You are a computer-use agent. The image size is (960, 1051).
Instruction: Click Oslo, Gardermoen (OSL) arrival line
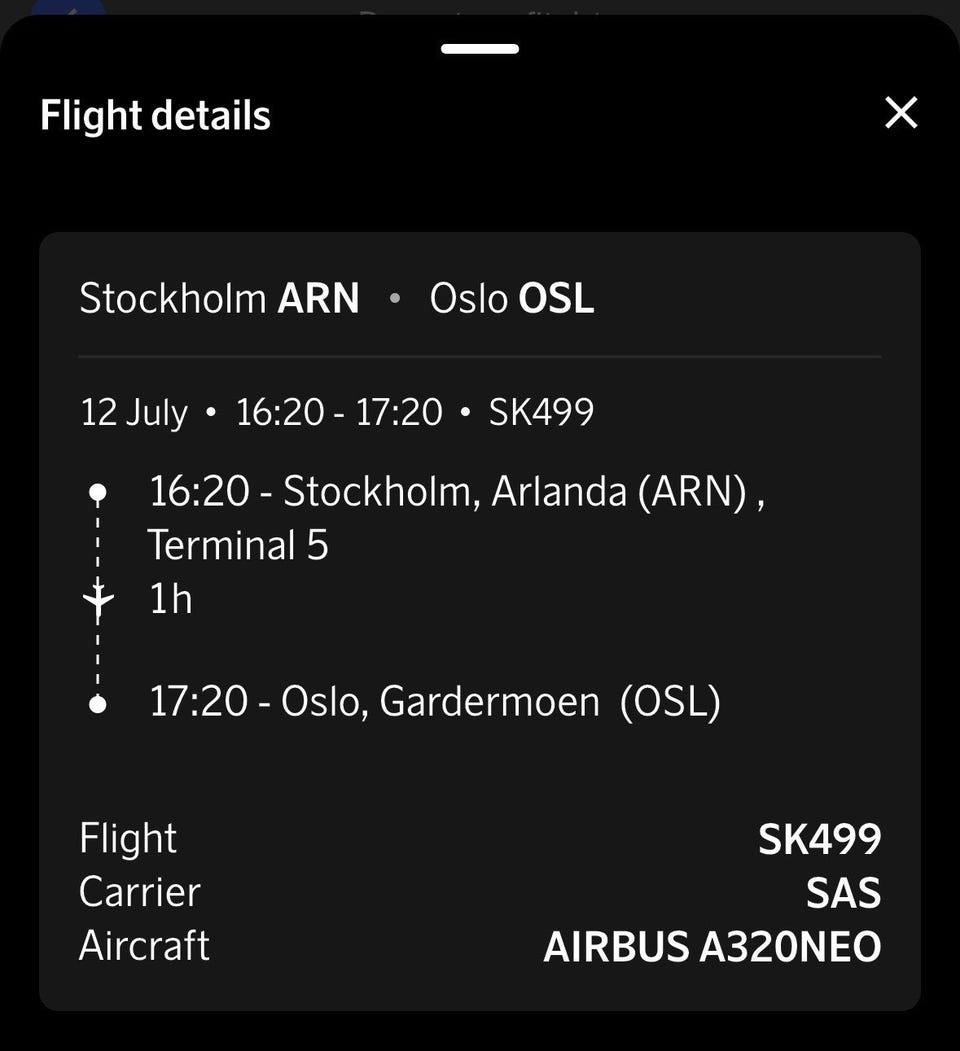click(434, 702)
